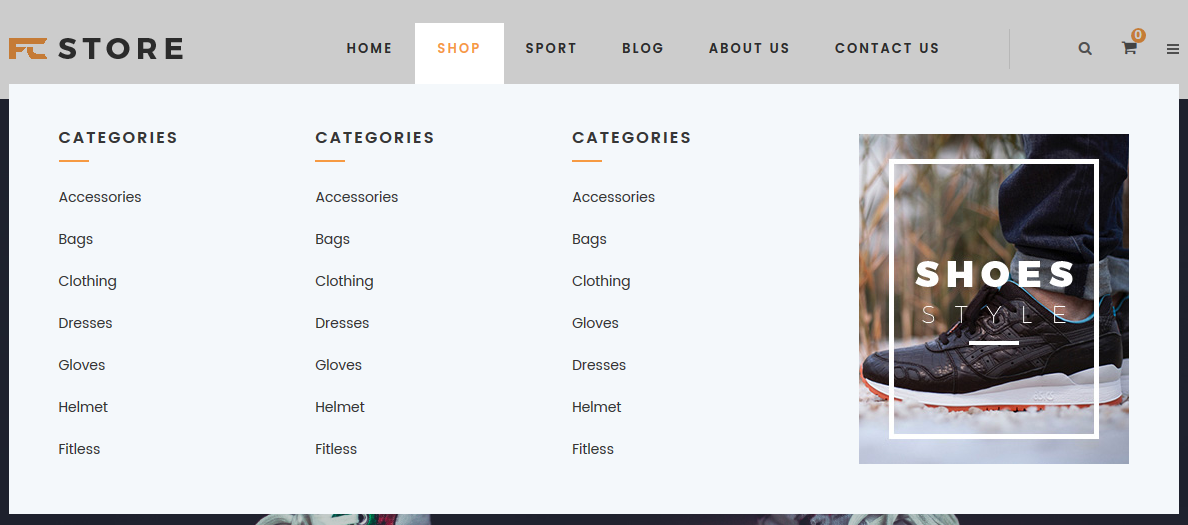Open the About Us page

[749, 48]
